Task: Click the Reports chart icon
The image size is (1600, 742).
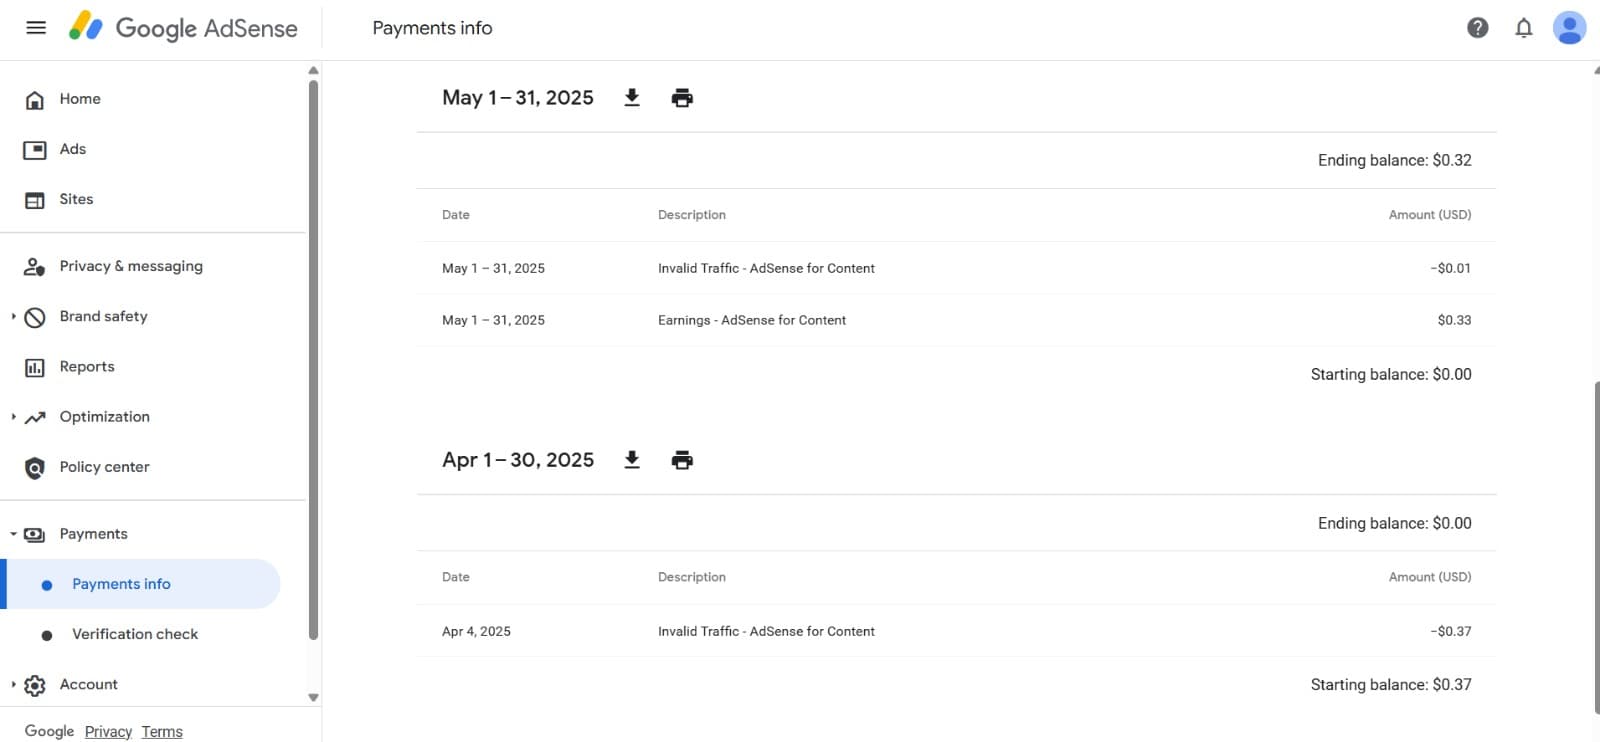Action: click(35, 367)
